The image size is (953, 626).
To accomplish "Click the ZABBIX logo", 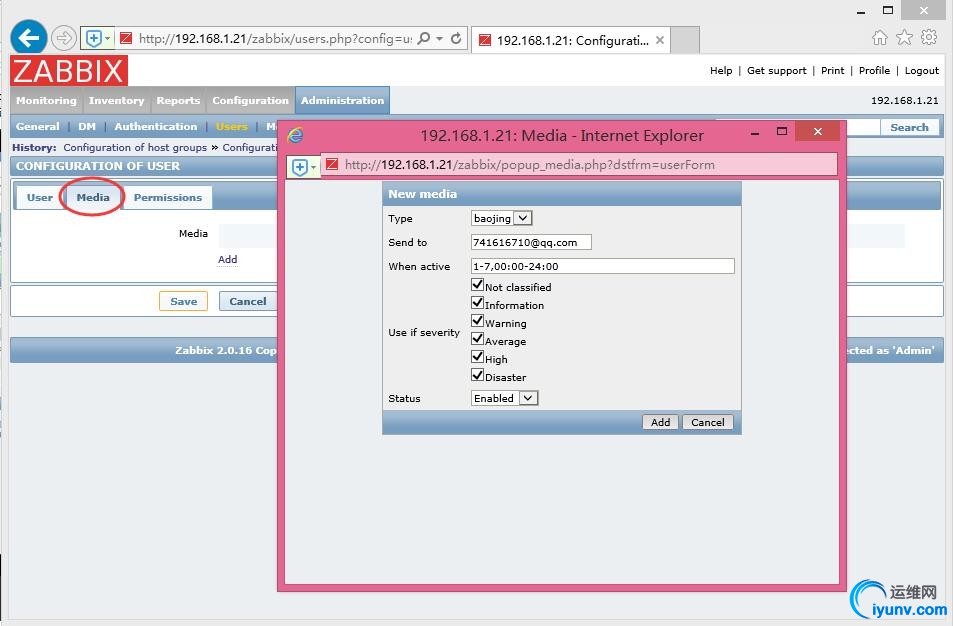I will (x=69, y=71).
